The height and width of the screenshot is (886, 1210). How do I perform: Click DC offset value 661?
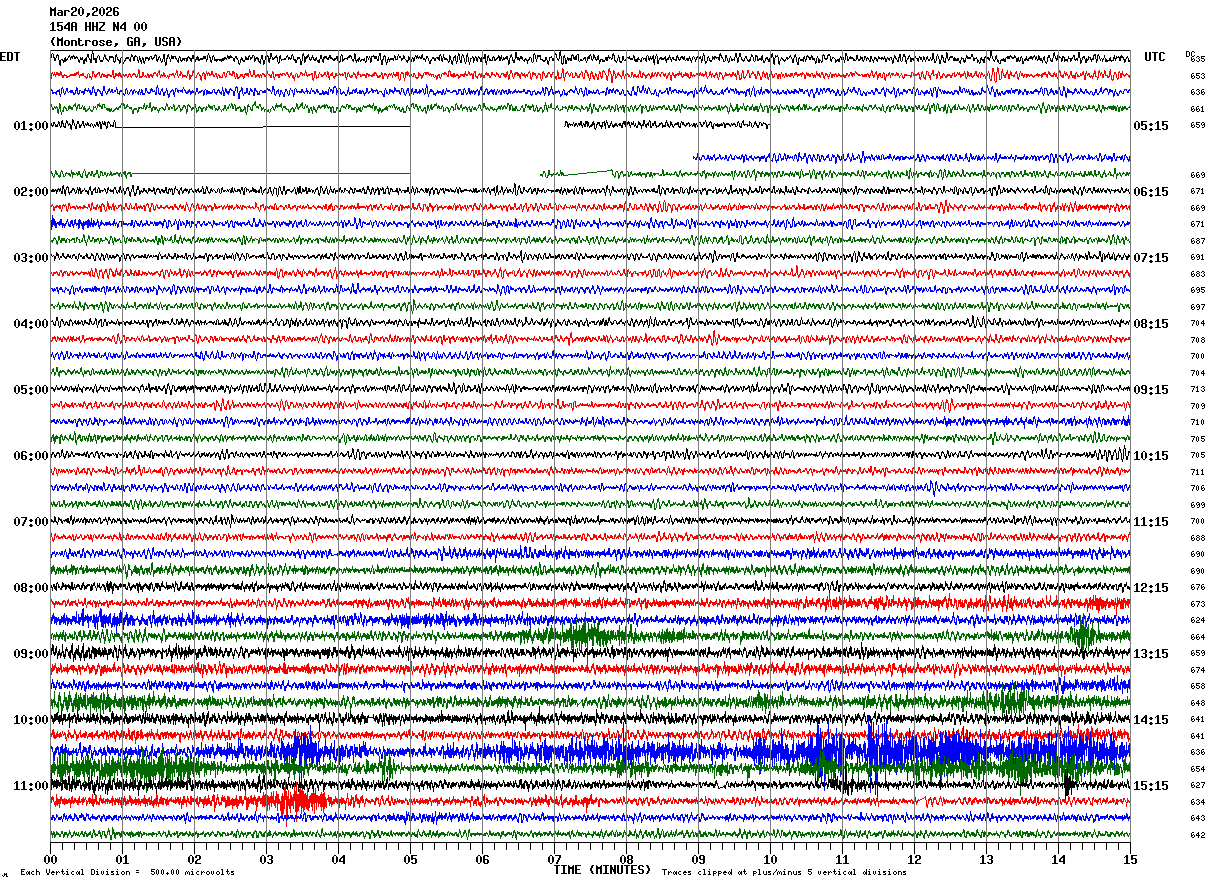pyautogui.click(x=1197, y=109)
